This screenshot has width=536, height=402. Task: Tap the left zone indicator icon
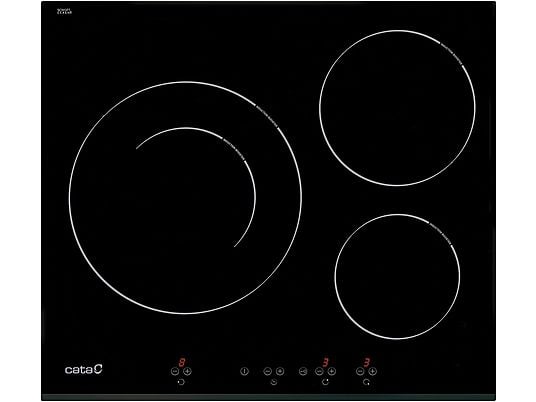click(181, 382)
